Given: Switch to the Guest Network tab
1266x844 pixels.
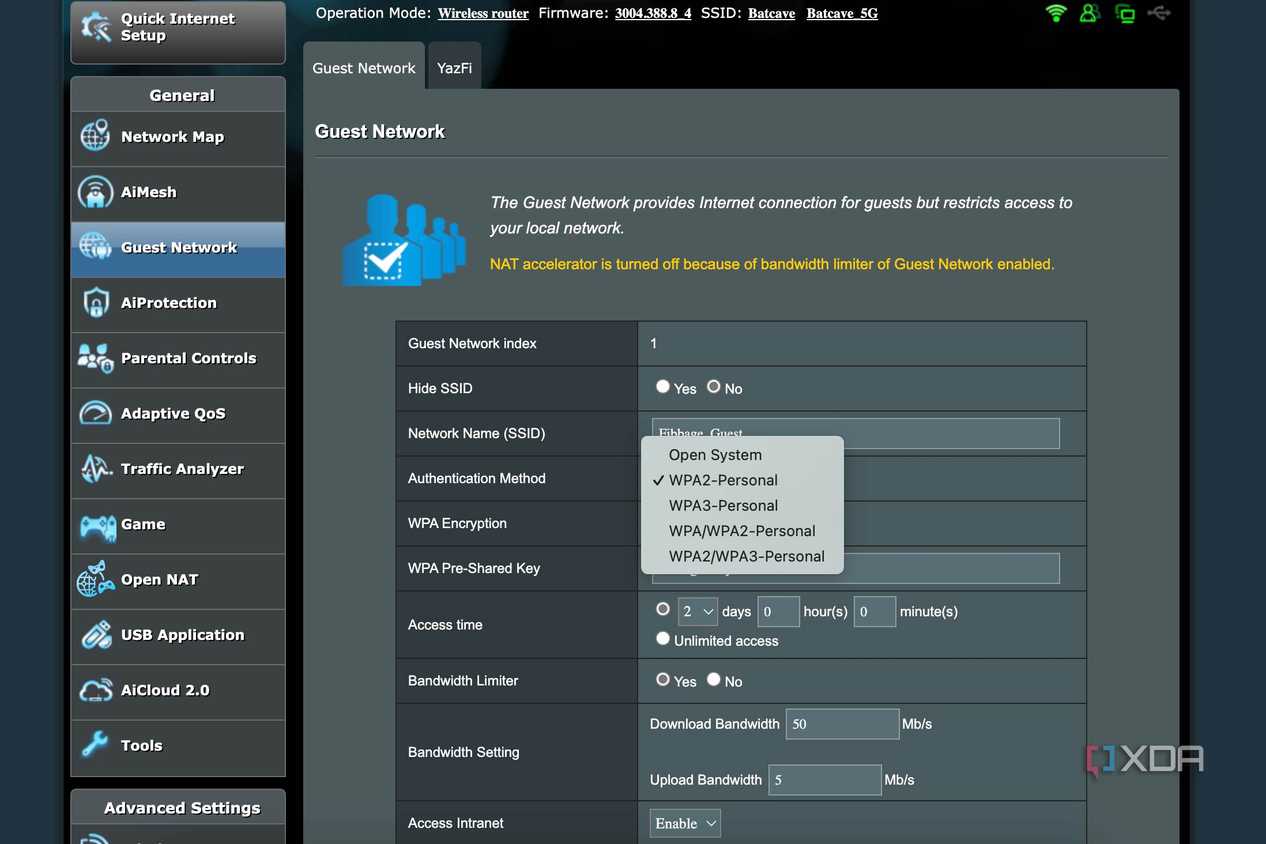Looking at the screenshot, I should (364, 67).
